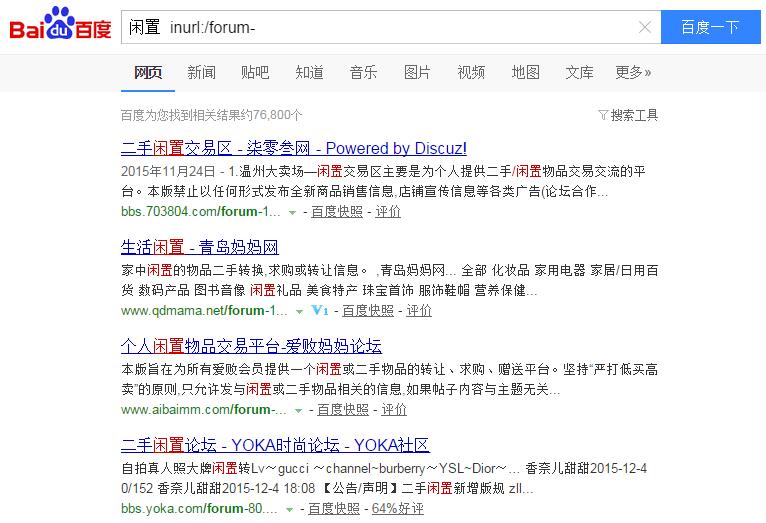This screenshot has height=523, width=766.
Task: Click the green URL www.aibaimm.com/forum-...
Action: 204,410
